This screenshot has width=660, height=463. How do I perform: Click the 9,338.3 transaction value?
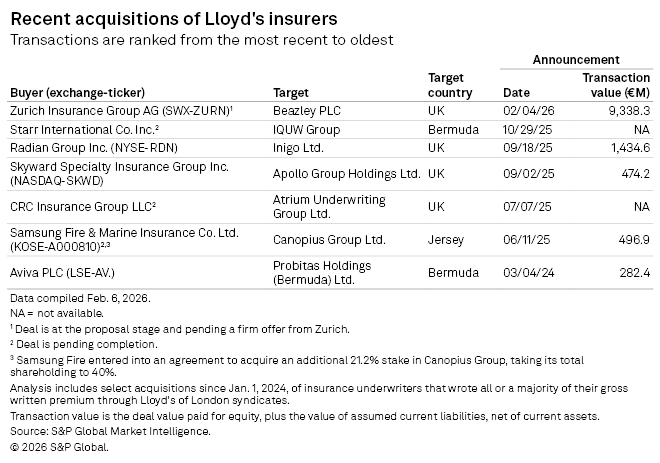[x=625, y=111]
